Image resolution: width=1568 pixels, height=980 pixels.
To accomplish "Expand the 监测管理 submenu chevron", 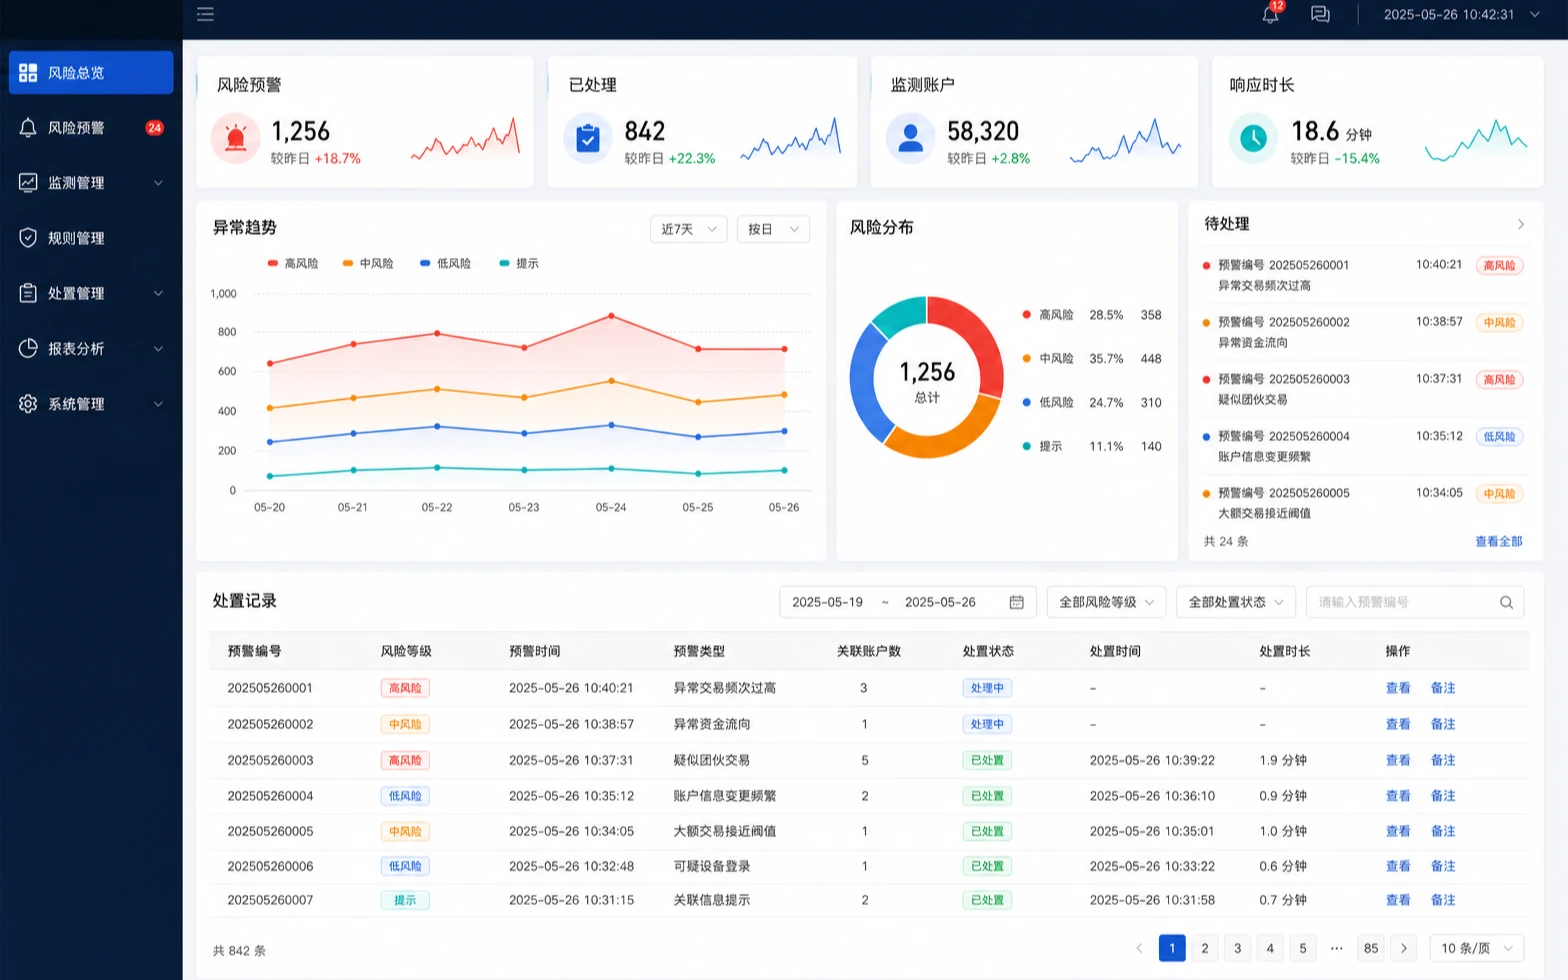I will click(x=158, y=183).
